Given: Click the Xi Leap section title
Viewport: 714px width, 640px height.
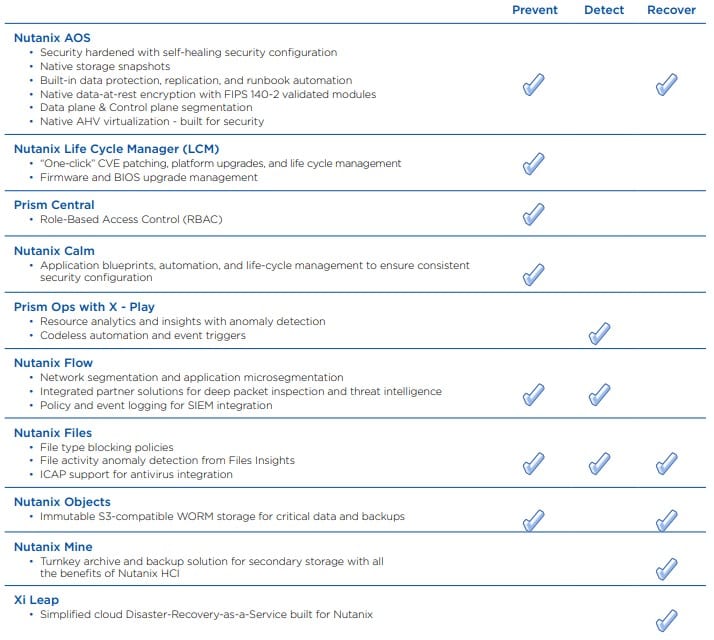Looking at the screenshot, I should pyautogui.click(x=36, y=600).
